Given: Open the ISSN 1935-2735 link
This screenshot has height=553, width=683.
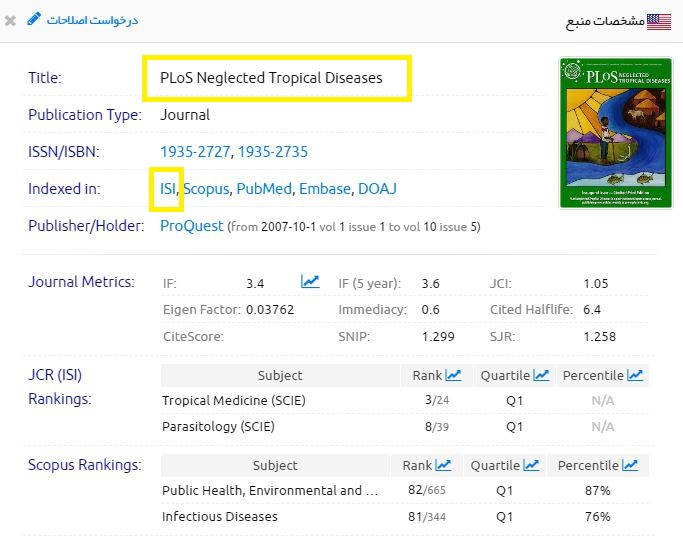Looking at the screenshot, I should (x=272, y=152).
